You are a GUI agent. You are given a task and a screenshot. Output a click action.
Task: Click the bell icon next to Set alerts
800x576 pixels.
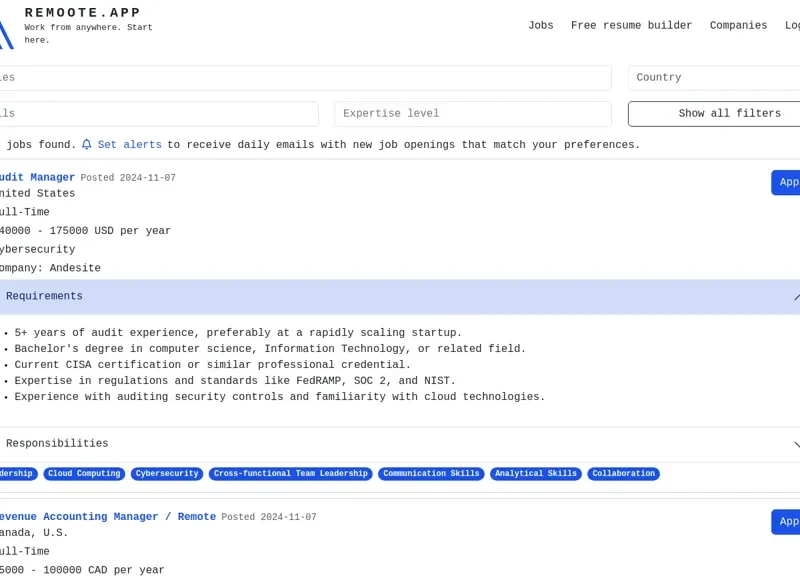click(x=88, y=144)
